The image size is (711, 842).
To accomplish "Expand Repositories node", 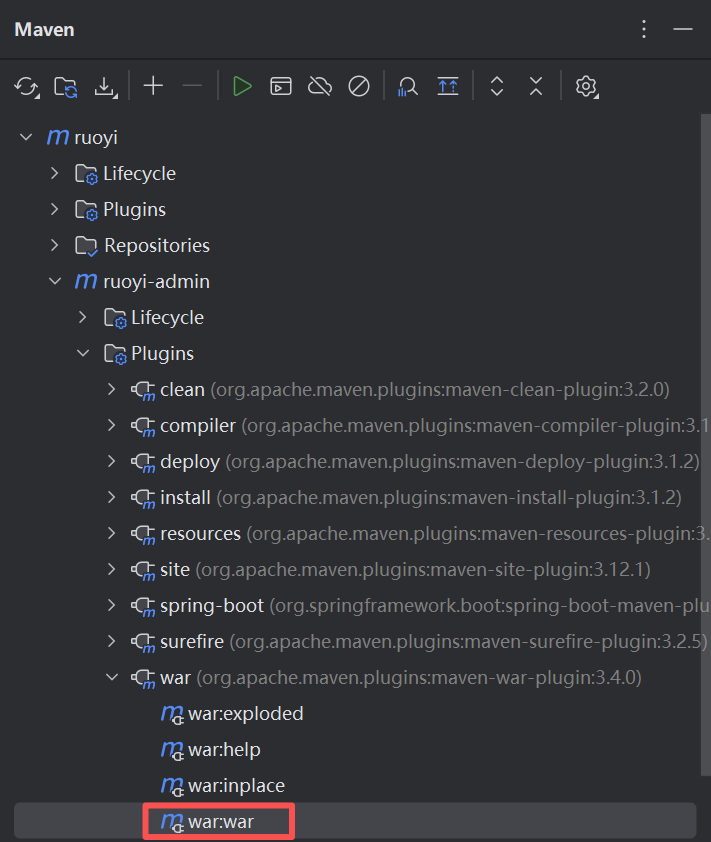I will (x=54, y=245).
